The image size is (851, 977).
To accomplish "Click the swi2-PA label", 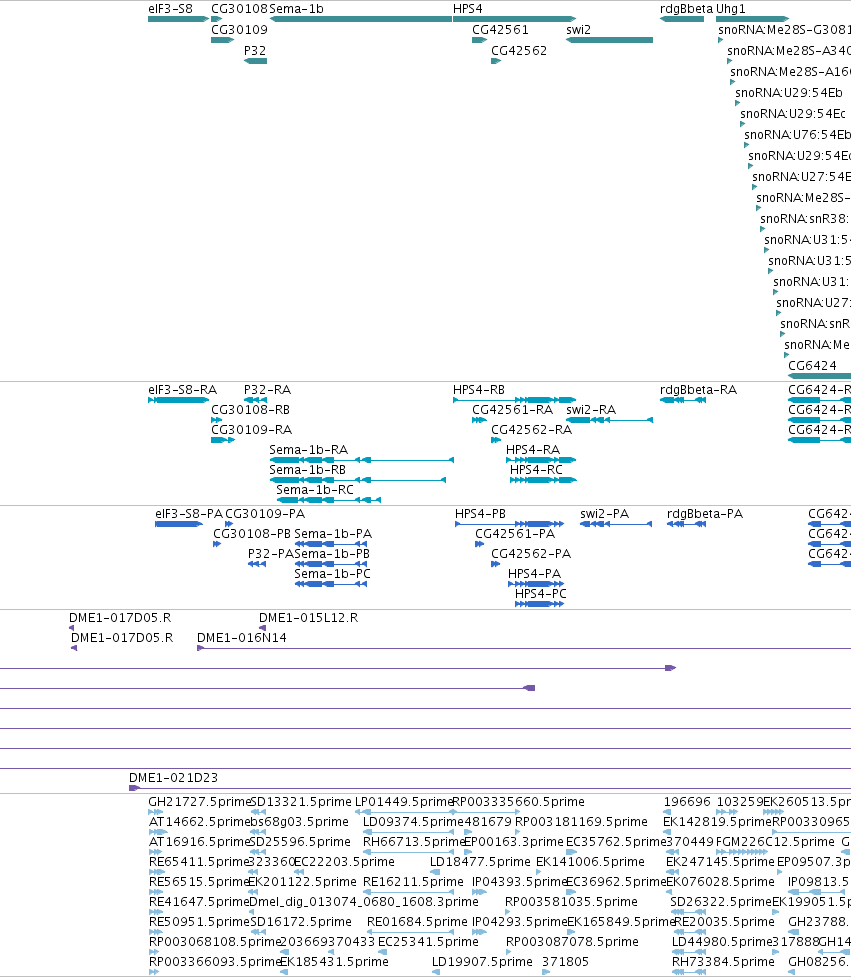I will coord(604,514).
